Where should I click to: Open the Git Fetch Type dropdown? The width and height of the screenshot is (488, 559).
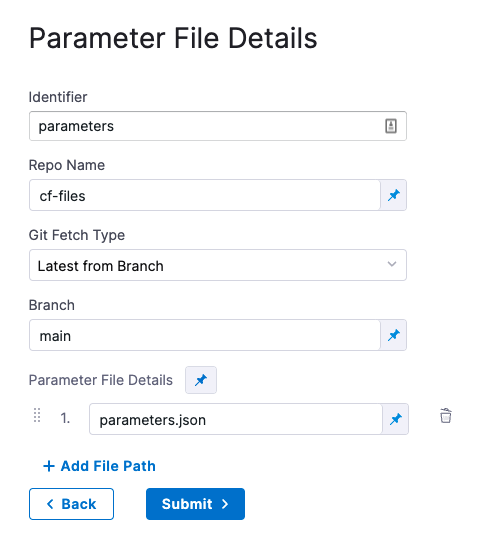click(218, 265)
